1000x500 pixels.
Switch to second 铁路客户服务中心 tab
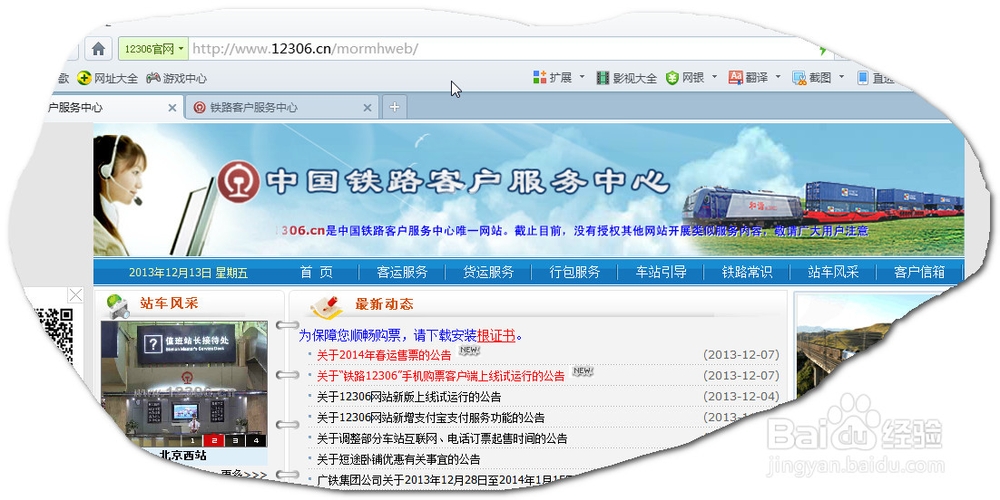point(281,107)
